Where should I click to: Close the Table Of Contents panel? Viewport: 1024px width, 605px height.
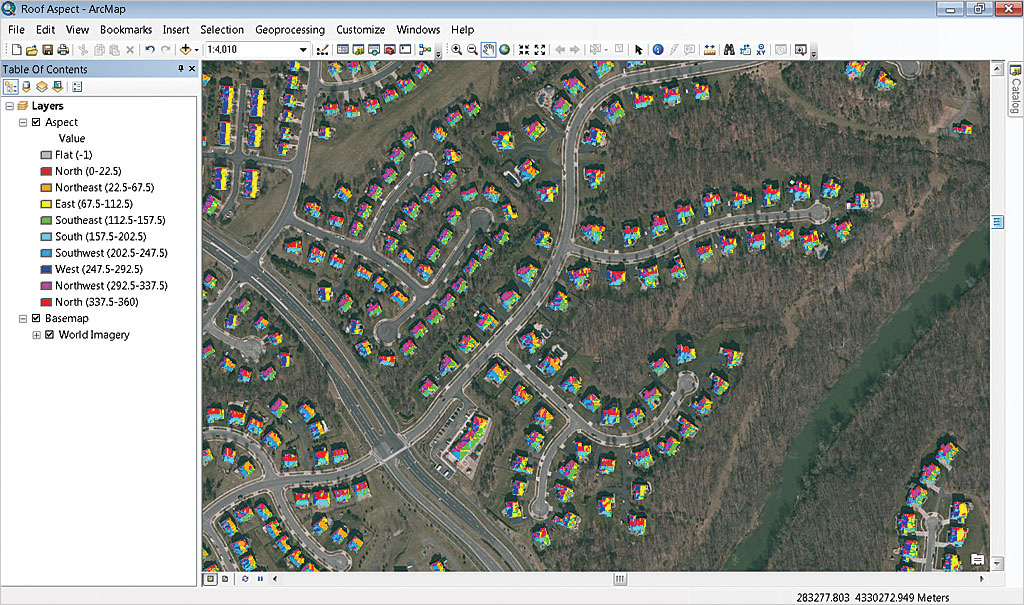pos(192,69)
